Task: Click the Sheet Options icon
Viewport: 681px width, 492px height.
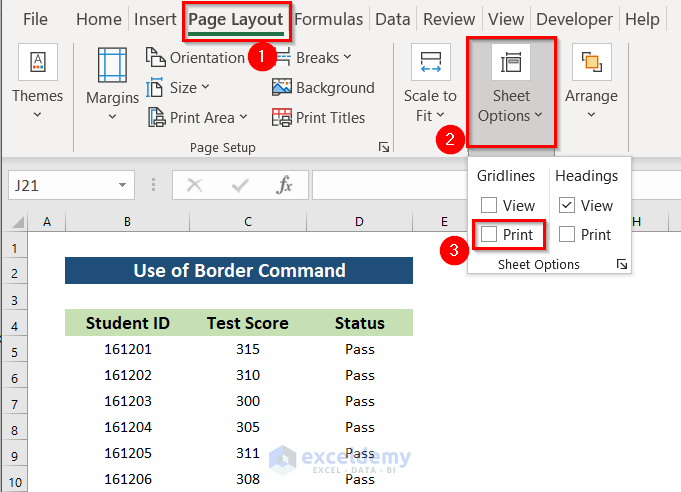Action: 511,62
